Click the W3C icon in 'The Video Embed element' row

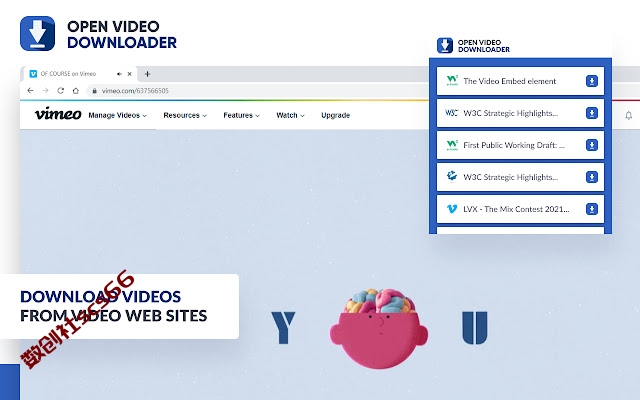452,80
